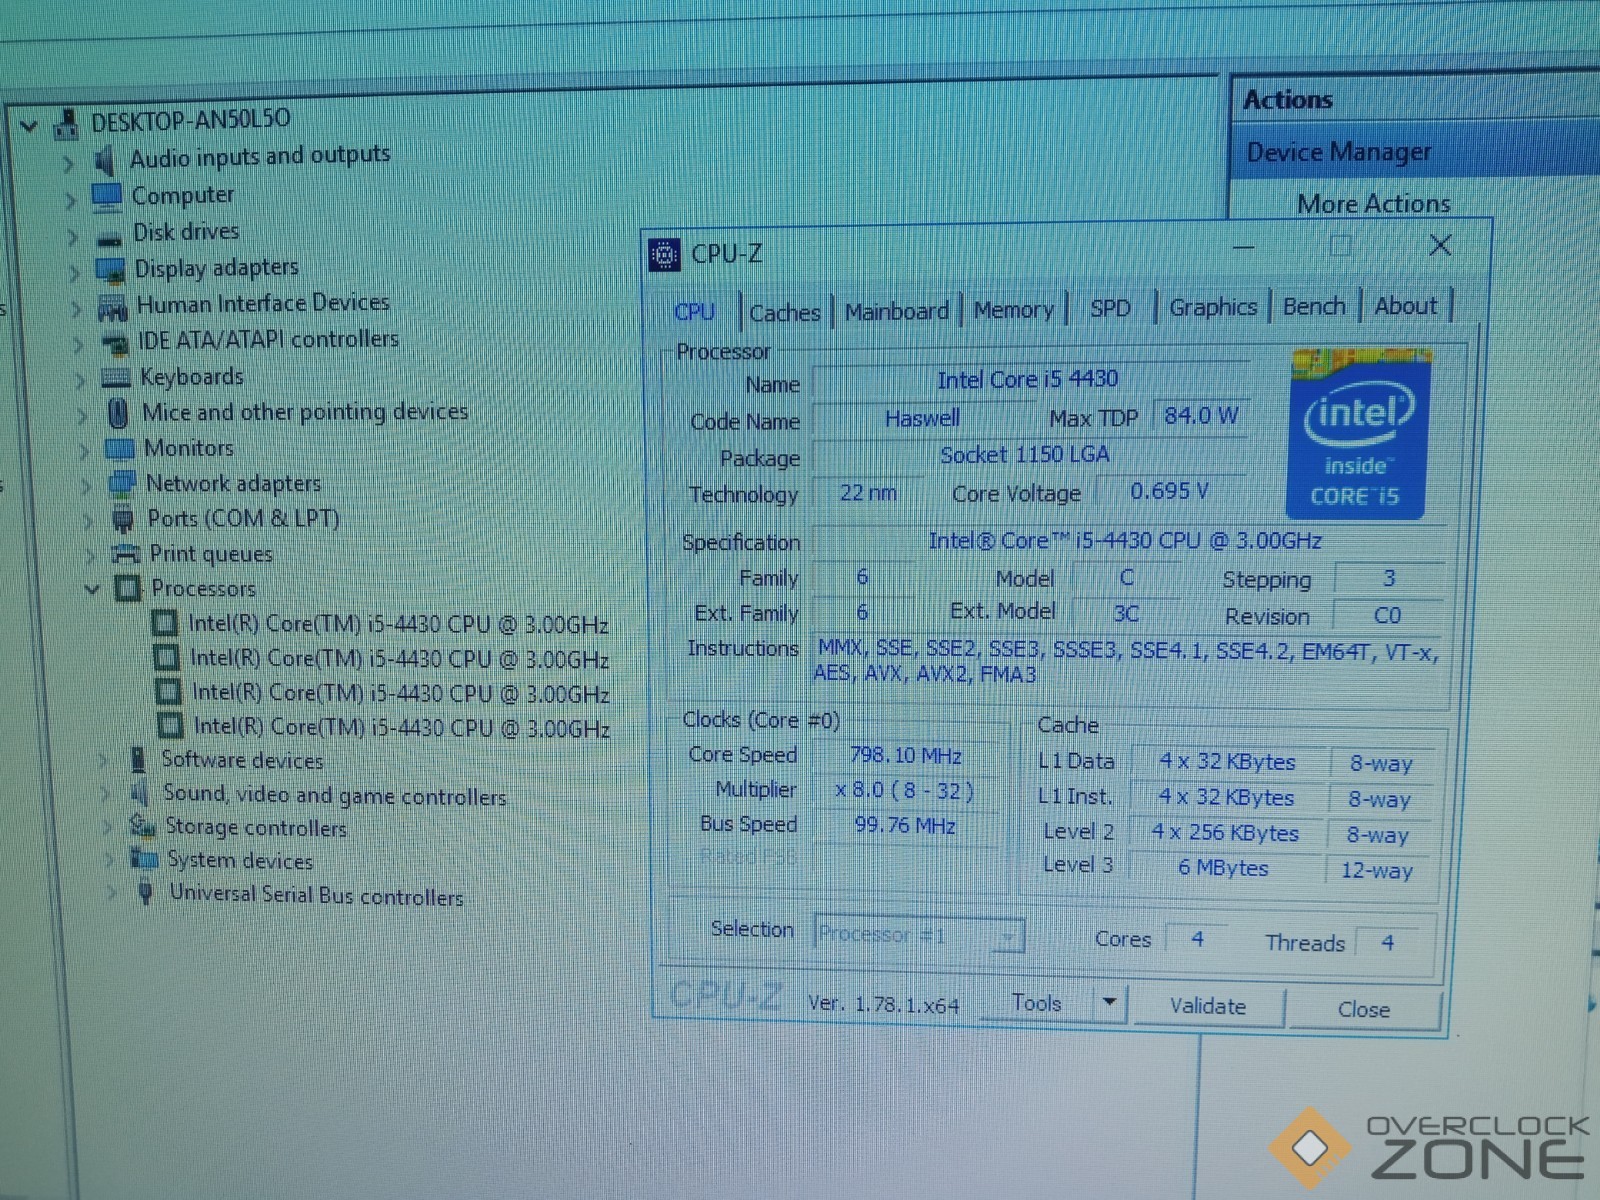Collapse the DESKTOP-AN50L5O root node

[x=29, y=126]
